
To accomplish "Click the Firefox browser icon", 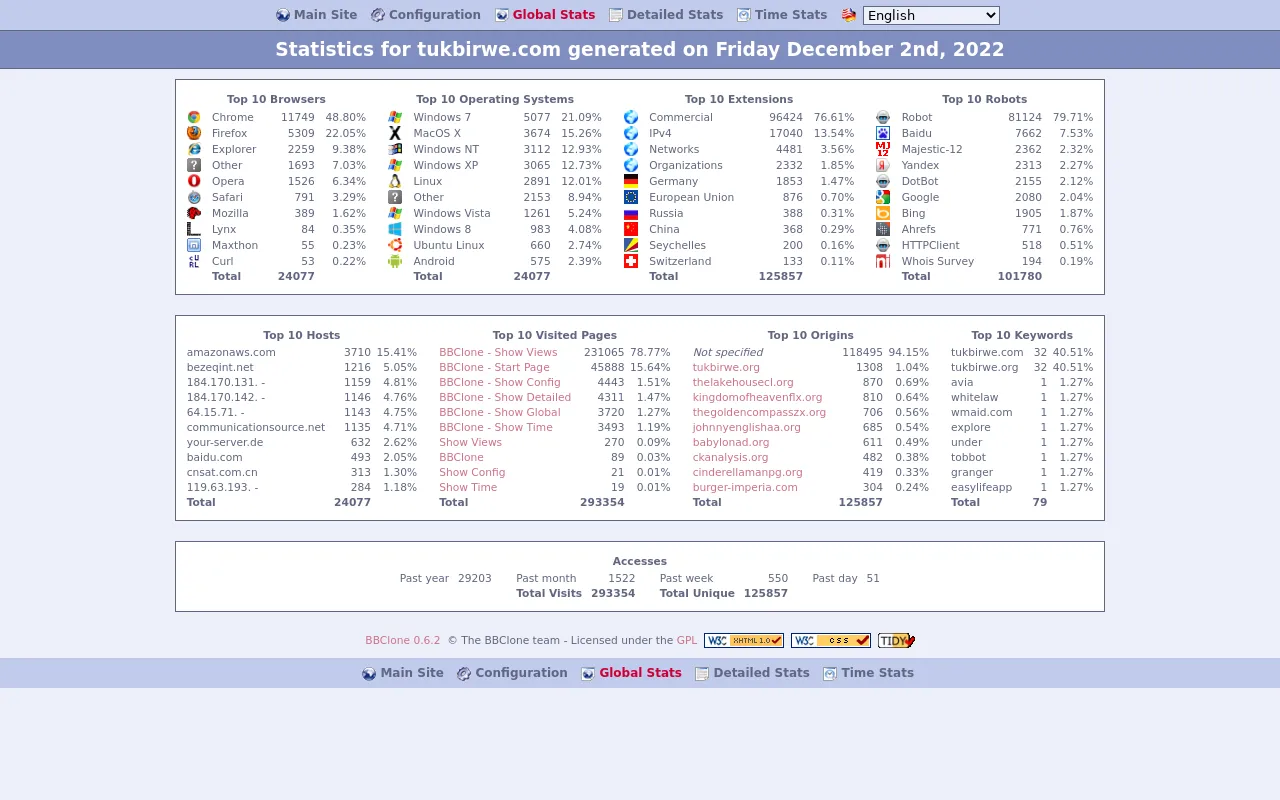I will click(x=194, y=133).
